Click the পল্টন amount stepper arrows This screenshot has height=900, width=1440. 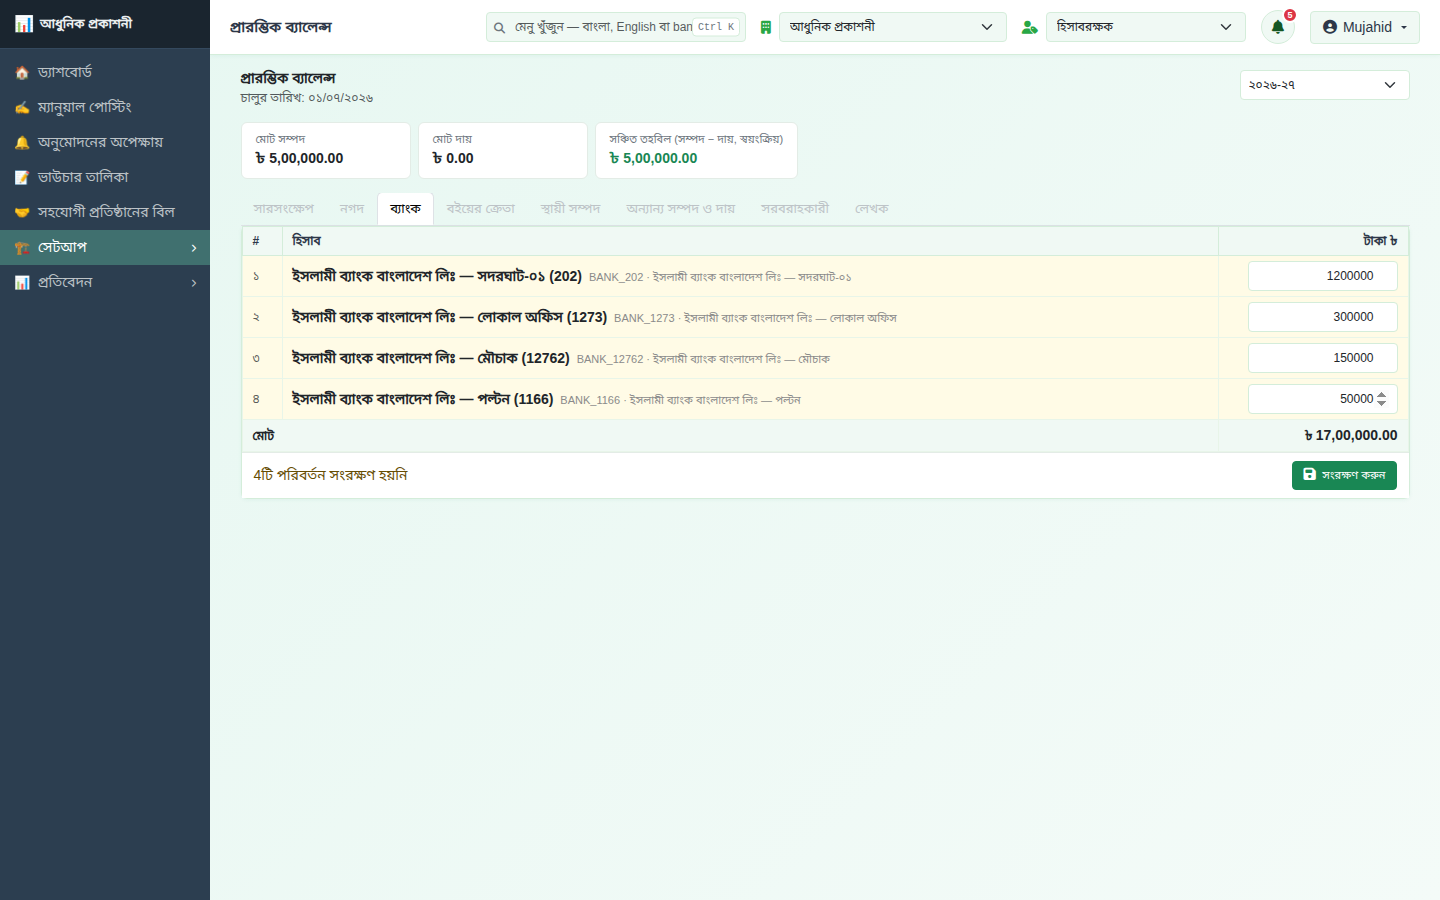1381,399
